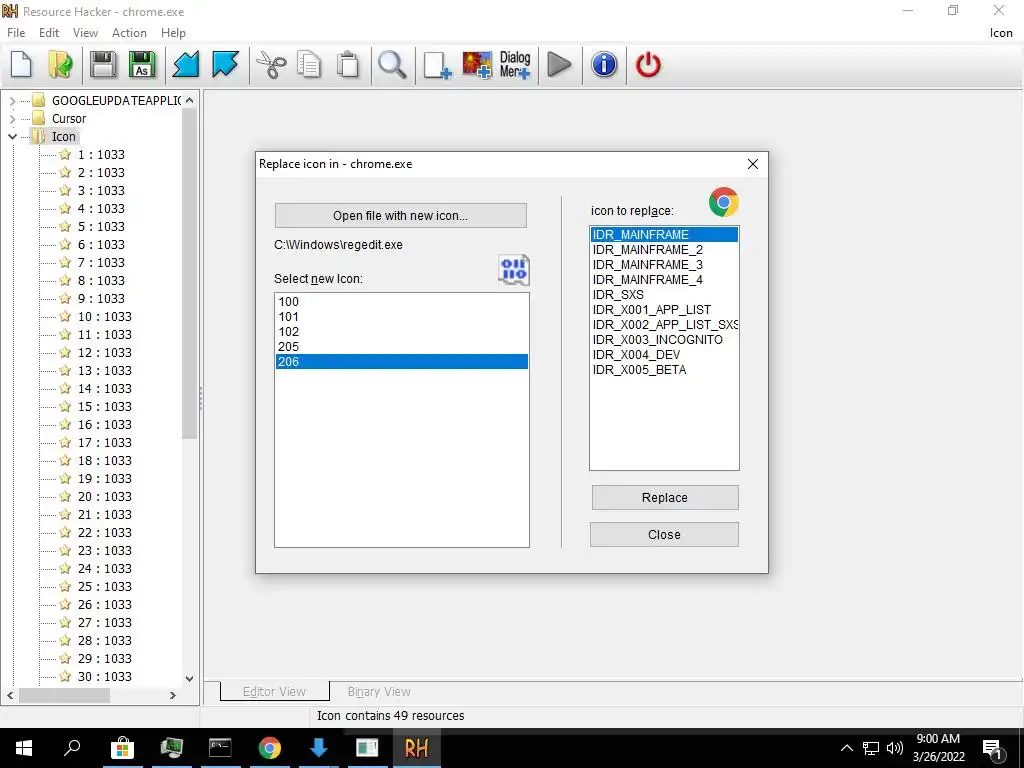
Task: Open the notification center icon
Action: (x=992, y=748)
